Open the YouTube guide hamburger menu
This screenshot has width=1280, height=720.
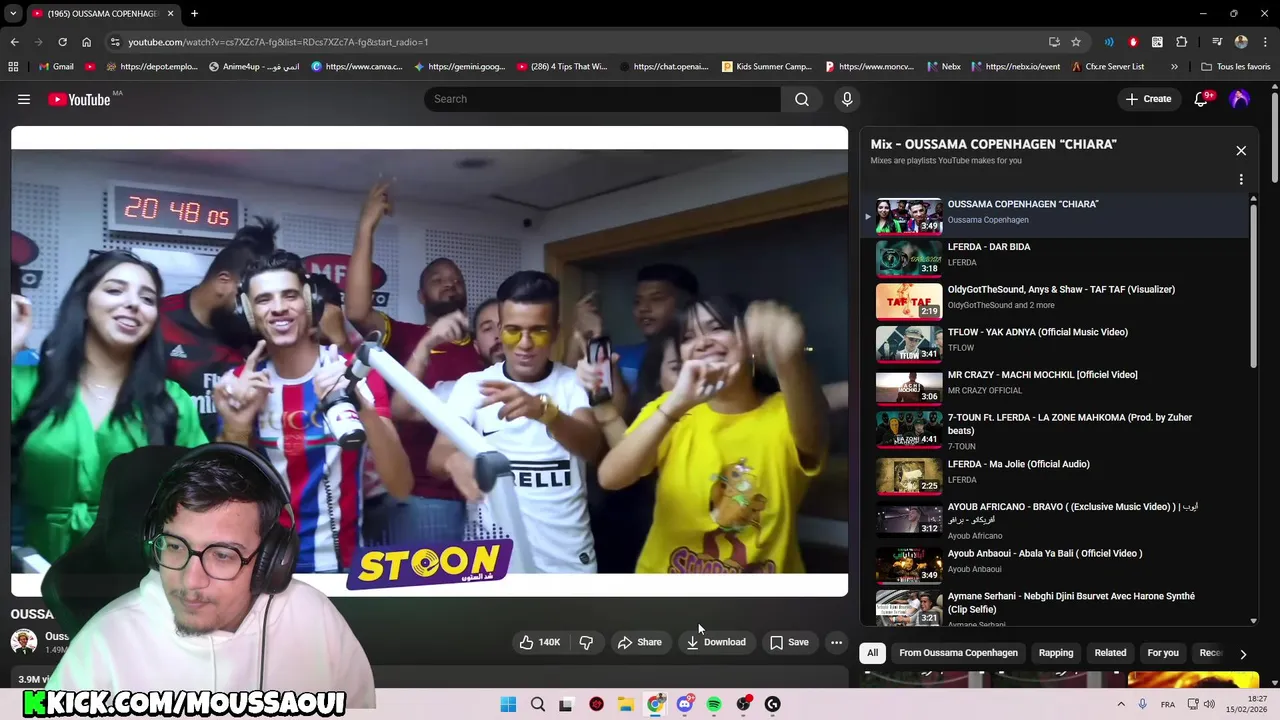click(24, 99)
